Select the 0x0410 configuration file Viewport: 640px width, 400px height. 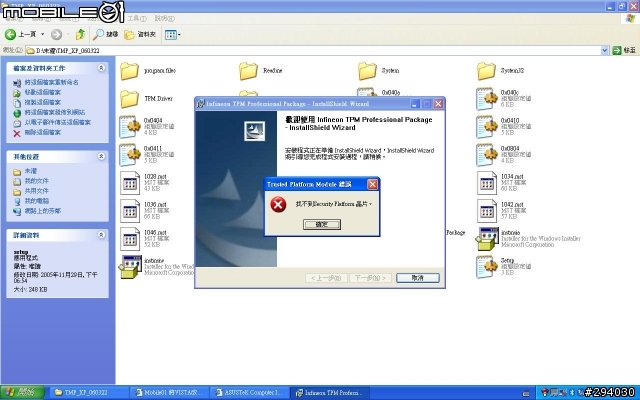504,127
